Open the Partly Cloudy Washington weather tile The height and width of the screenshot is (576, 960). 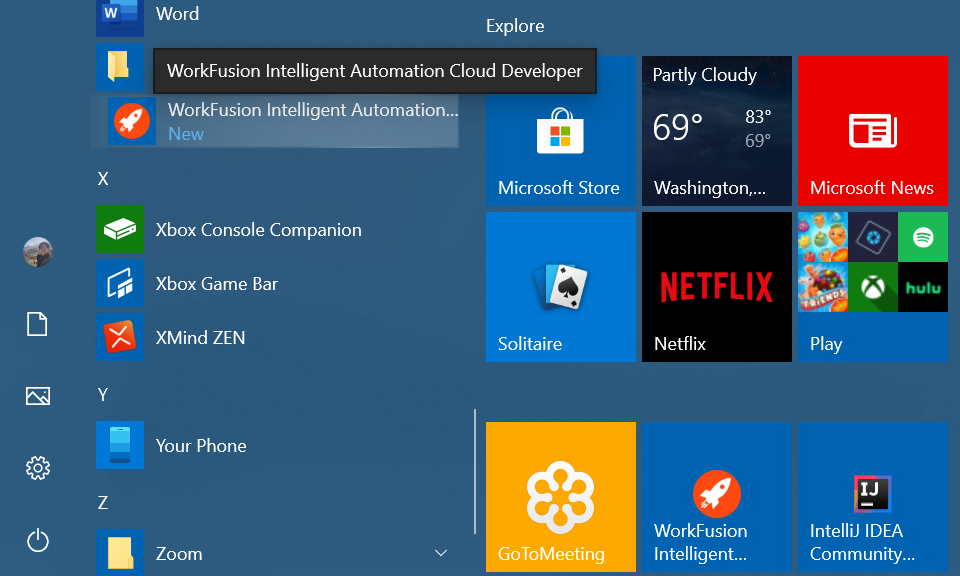click(x=717, y=131)
